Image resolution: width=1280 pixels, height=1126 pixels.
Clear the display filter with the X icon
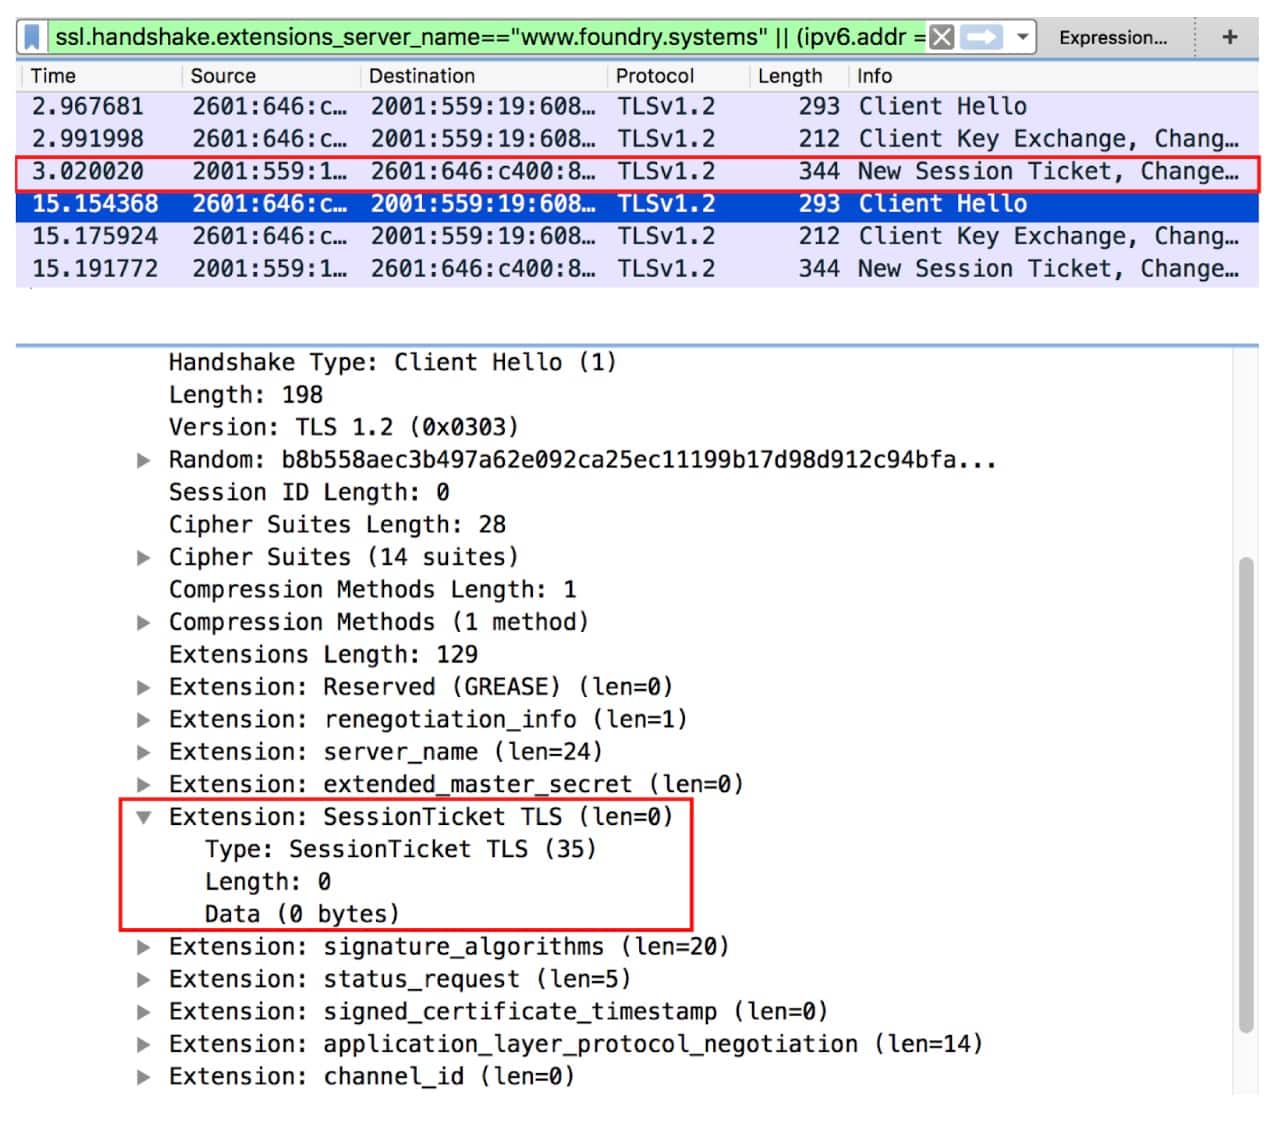(941, 38)
